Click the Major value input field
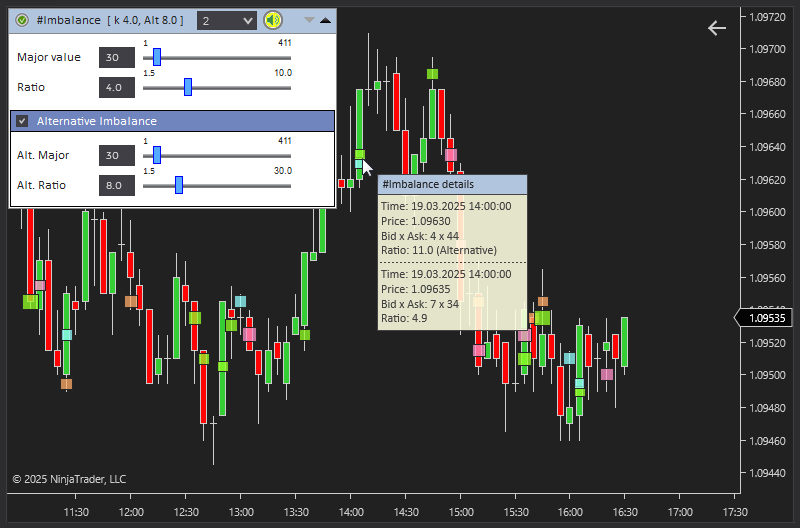The height and width of the screenshot is (528, 800). 116,58
